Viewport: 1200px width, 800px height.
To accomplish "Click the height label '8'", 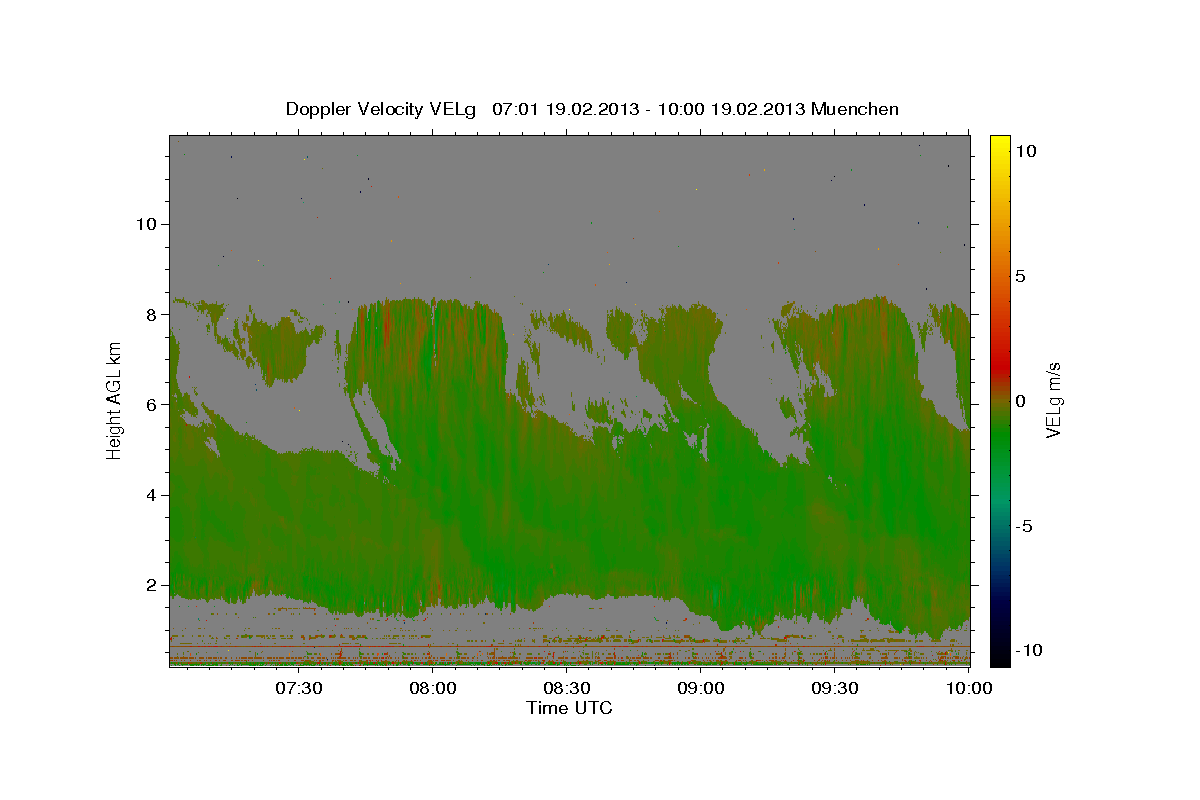I will pos(151,314).
